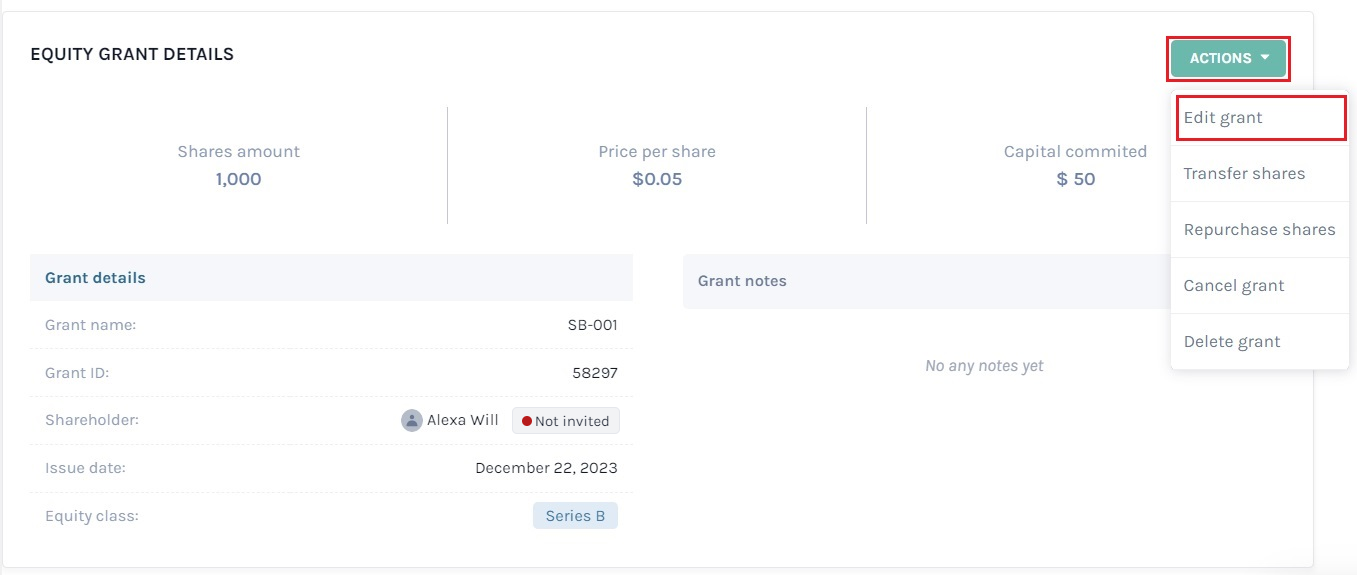Click the Grant notes section header

(x=741, y=281)
